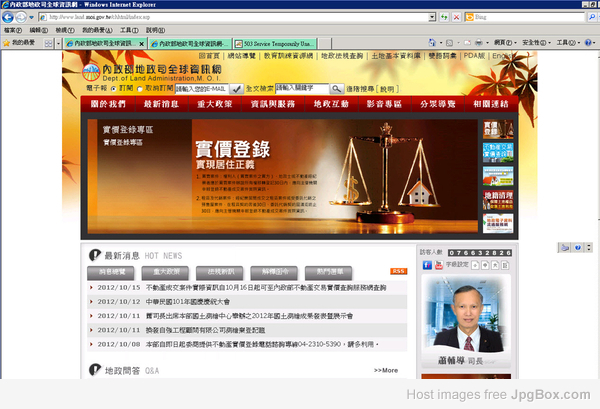This screenshot has height=409, width=600.
Task: Select large font size icon
Action: 495,265
